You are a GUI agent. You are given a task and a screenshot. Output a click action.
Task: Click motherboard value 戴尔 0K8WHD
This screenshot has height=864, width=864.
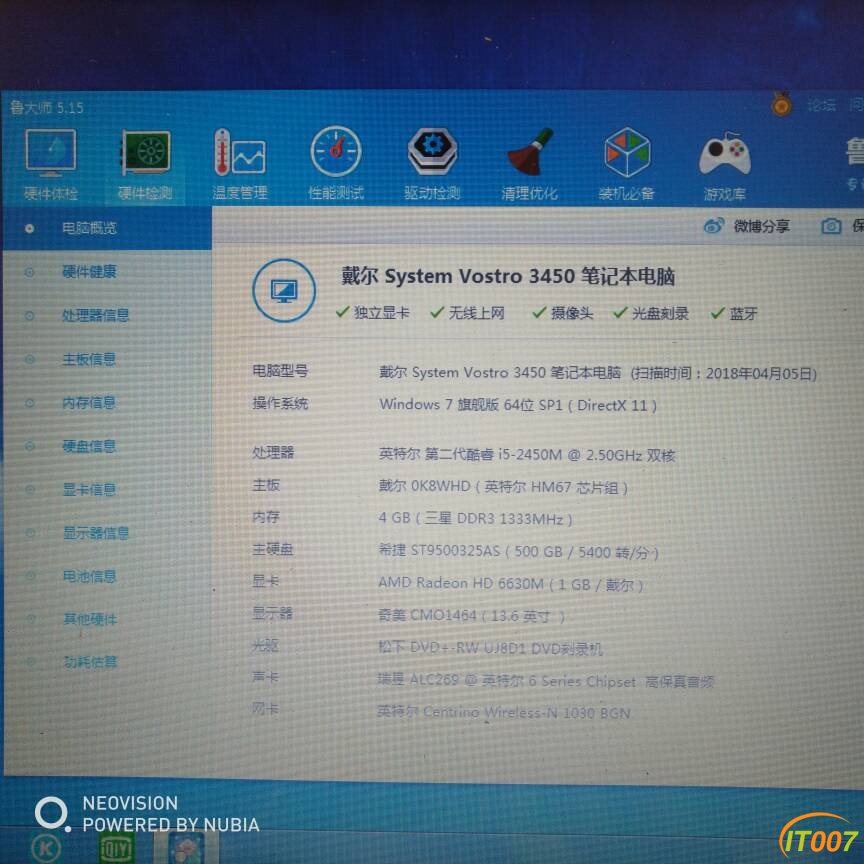pos(424,486)
